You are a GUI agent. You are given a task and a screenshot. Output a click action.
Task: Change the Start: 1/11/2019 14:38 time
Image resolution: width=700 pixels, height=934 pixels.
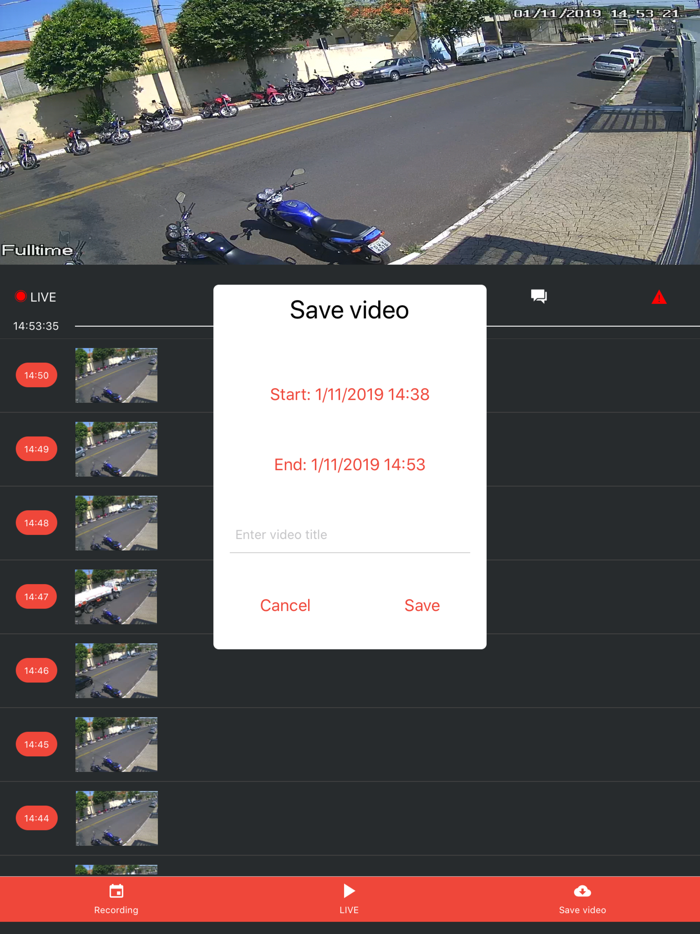pos(350,394)
